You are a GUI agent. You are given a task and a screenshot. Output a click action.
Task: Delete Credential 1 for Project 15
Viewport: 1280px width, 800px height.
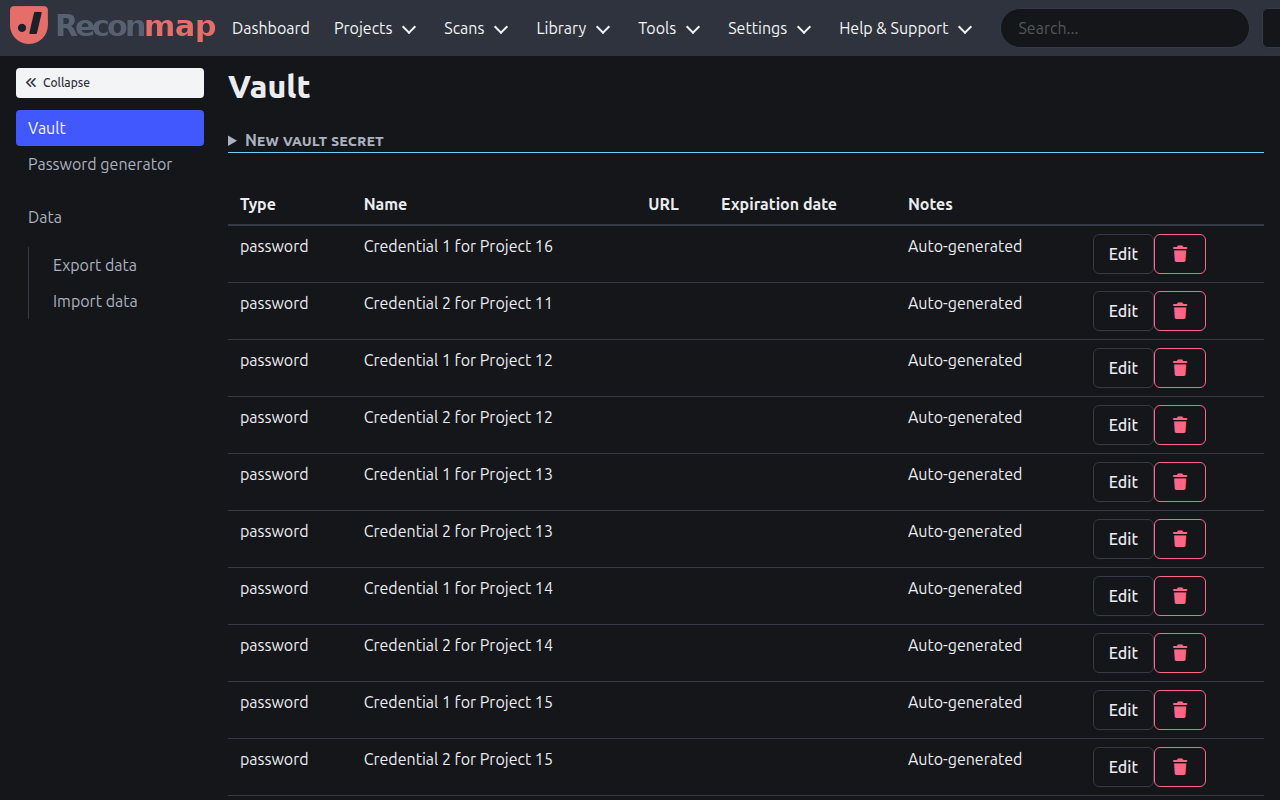pyautogui.click(x=1179, y=709)
